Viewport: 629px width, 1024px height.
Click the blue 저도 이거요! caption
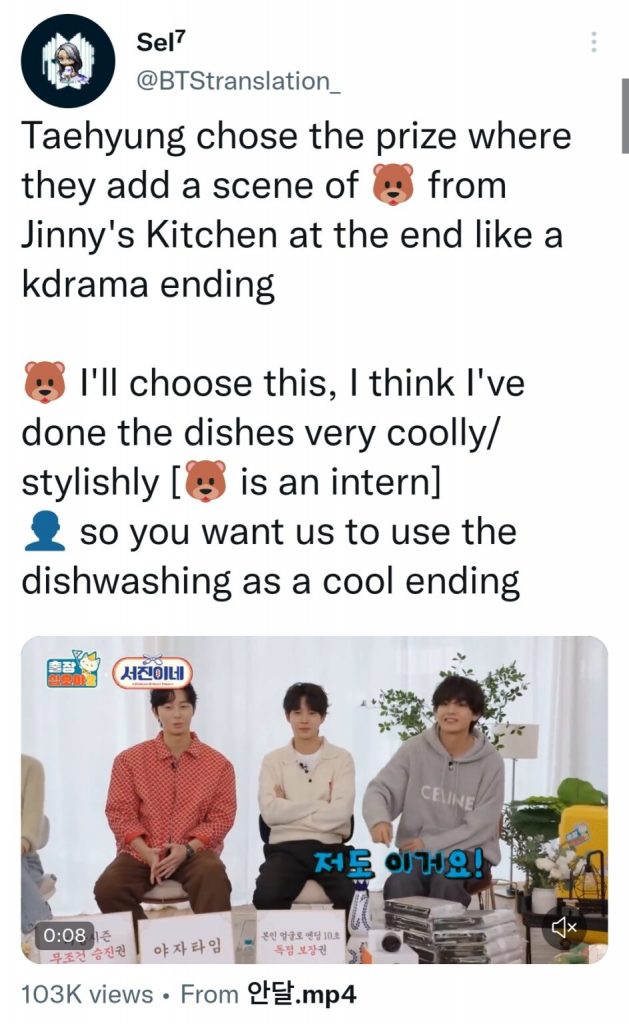click(399, 864)
